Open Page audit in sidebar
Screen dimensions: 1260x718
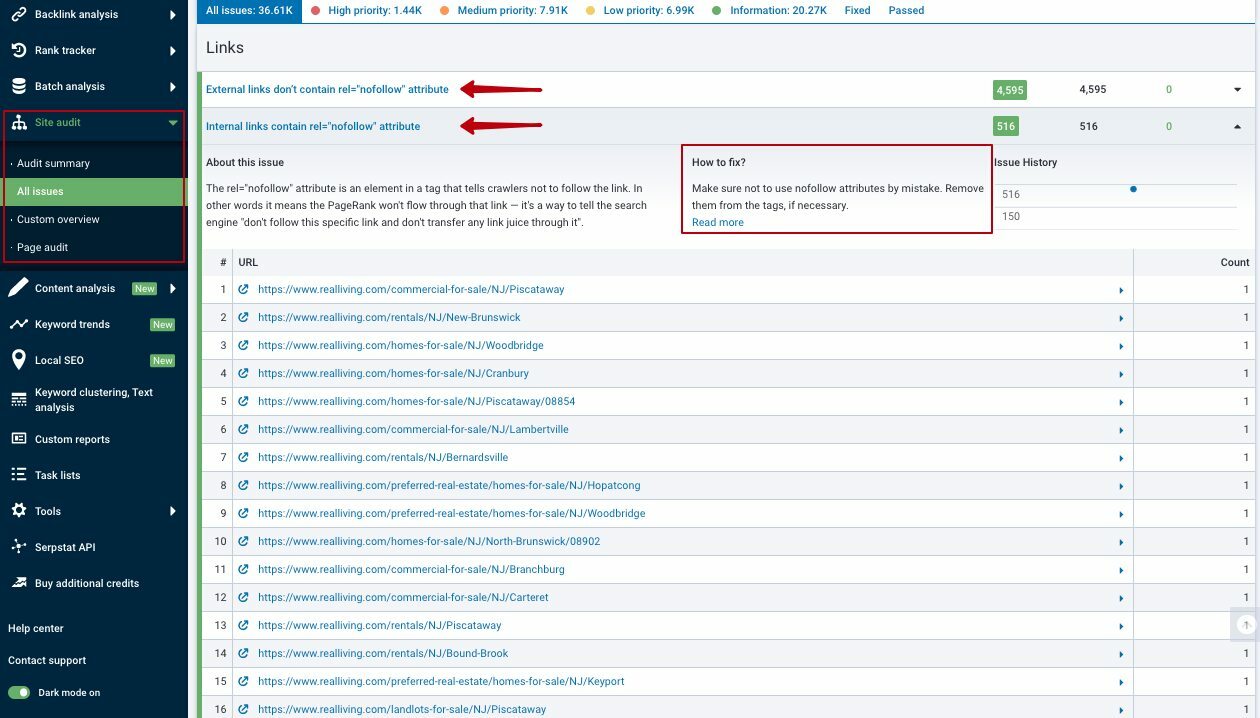(42, 247)
